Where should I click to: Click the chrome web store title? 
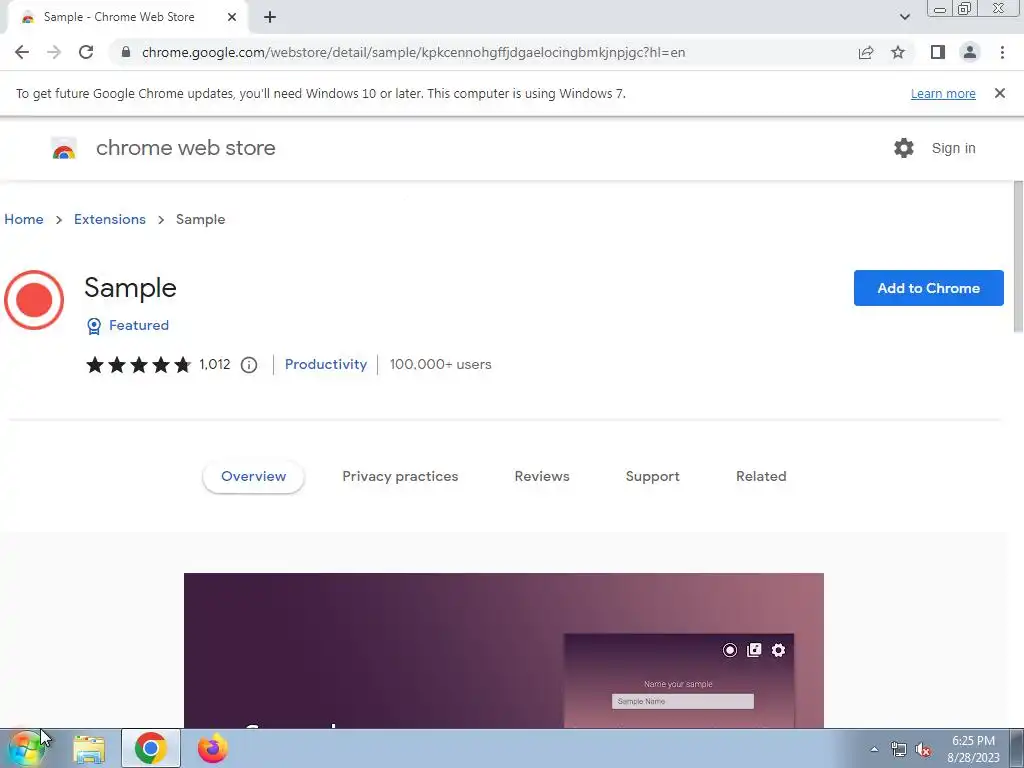(186, 148)
